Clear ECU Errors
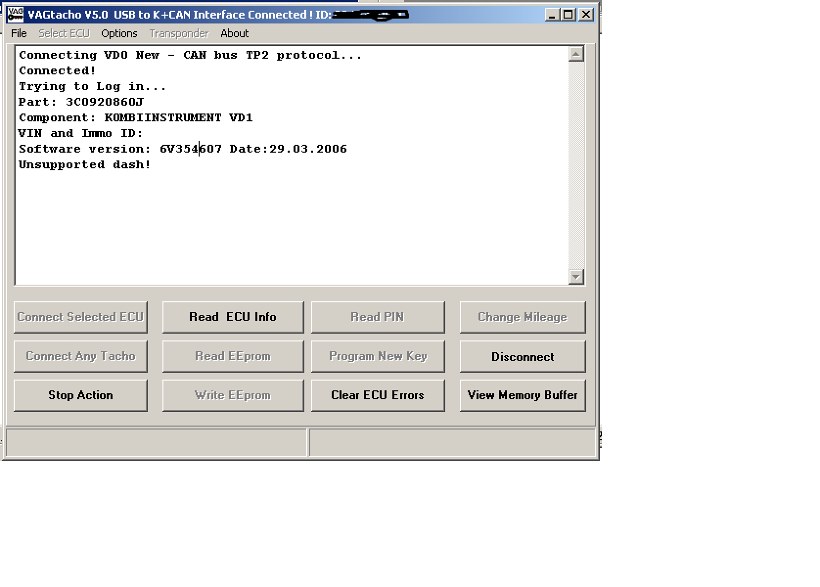This screenshot has width=820, height=587. [378, 395]
